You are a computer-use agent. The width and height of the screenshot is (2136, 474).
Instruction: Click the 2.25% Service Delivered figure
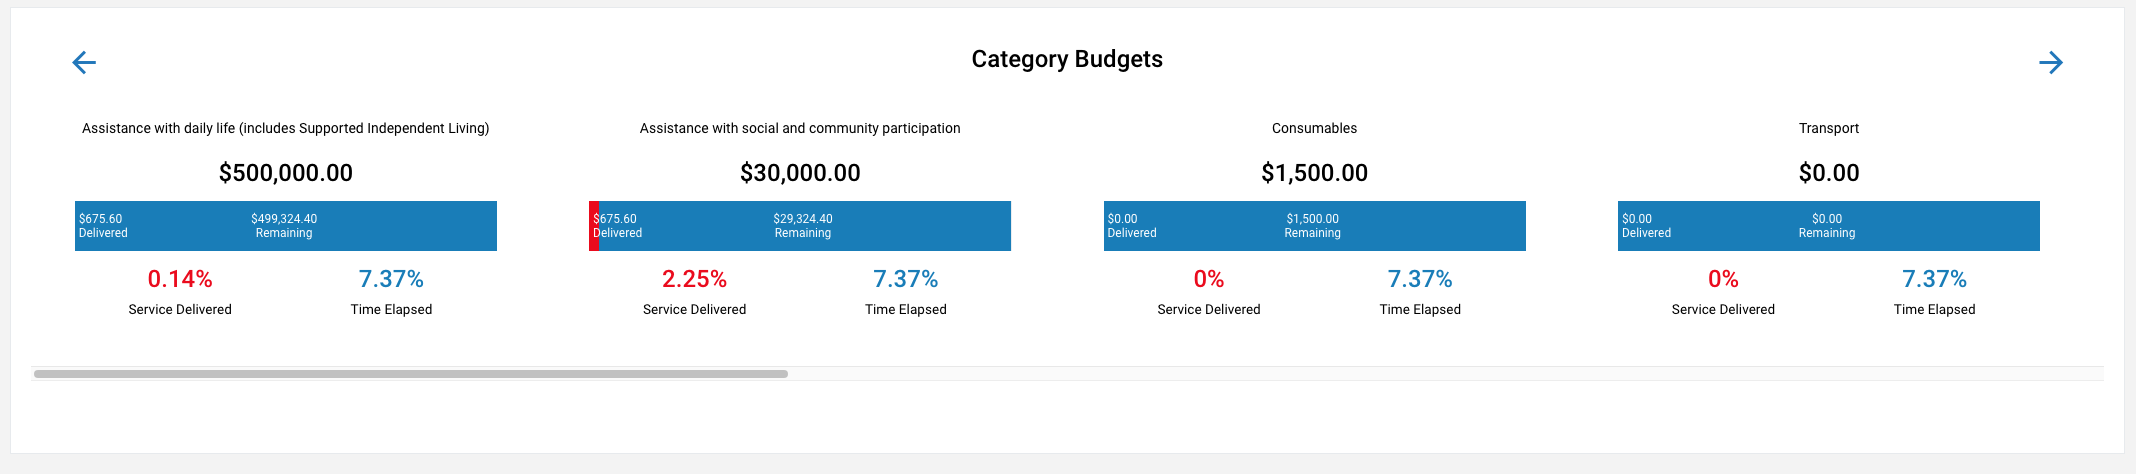click(x=694, y=279)
